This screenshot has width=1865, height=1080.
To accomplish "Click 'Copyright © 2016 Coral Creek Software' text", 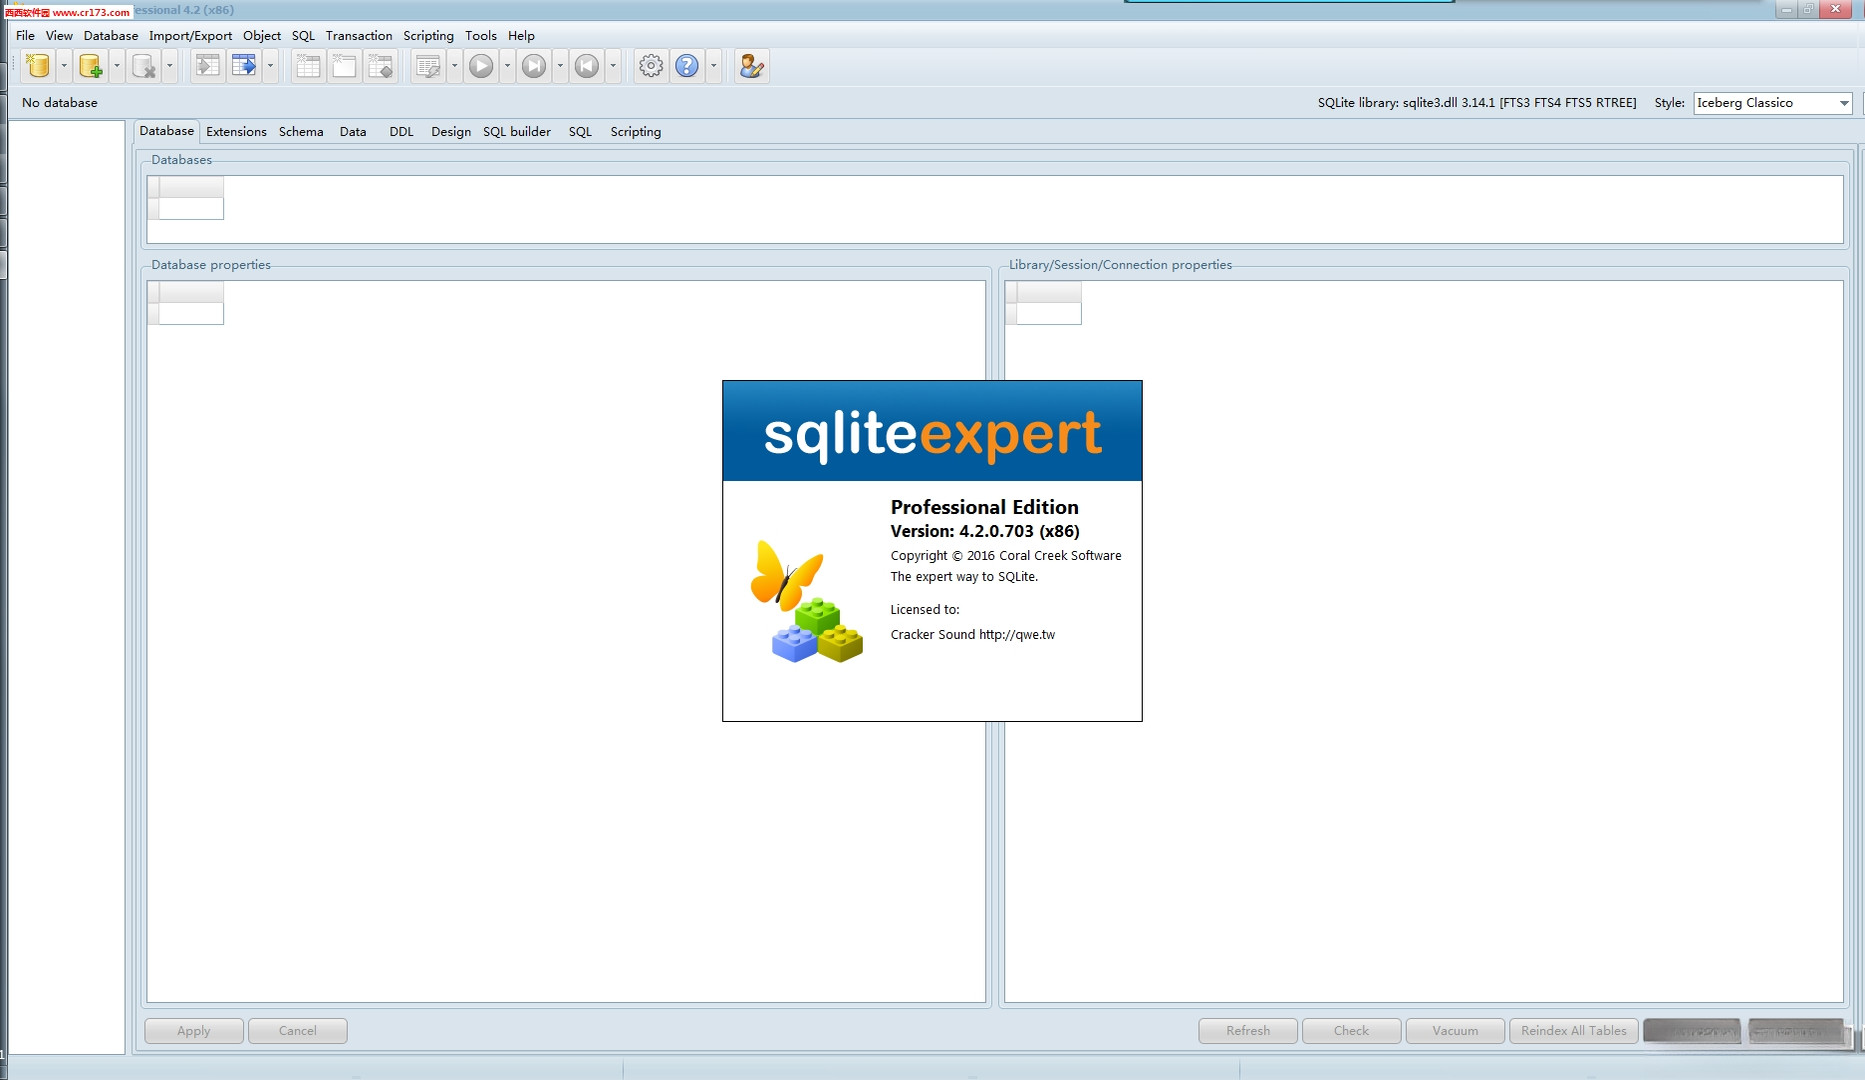I will pos(1006,556).
